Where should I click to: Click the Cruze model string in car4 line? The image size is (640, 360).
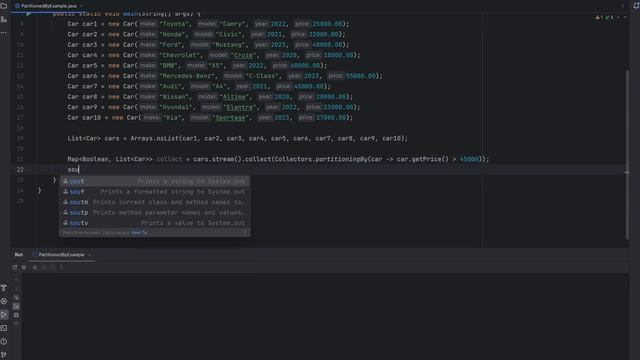click(244, 55)
